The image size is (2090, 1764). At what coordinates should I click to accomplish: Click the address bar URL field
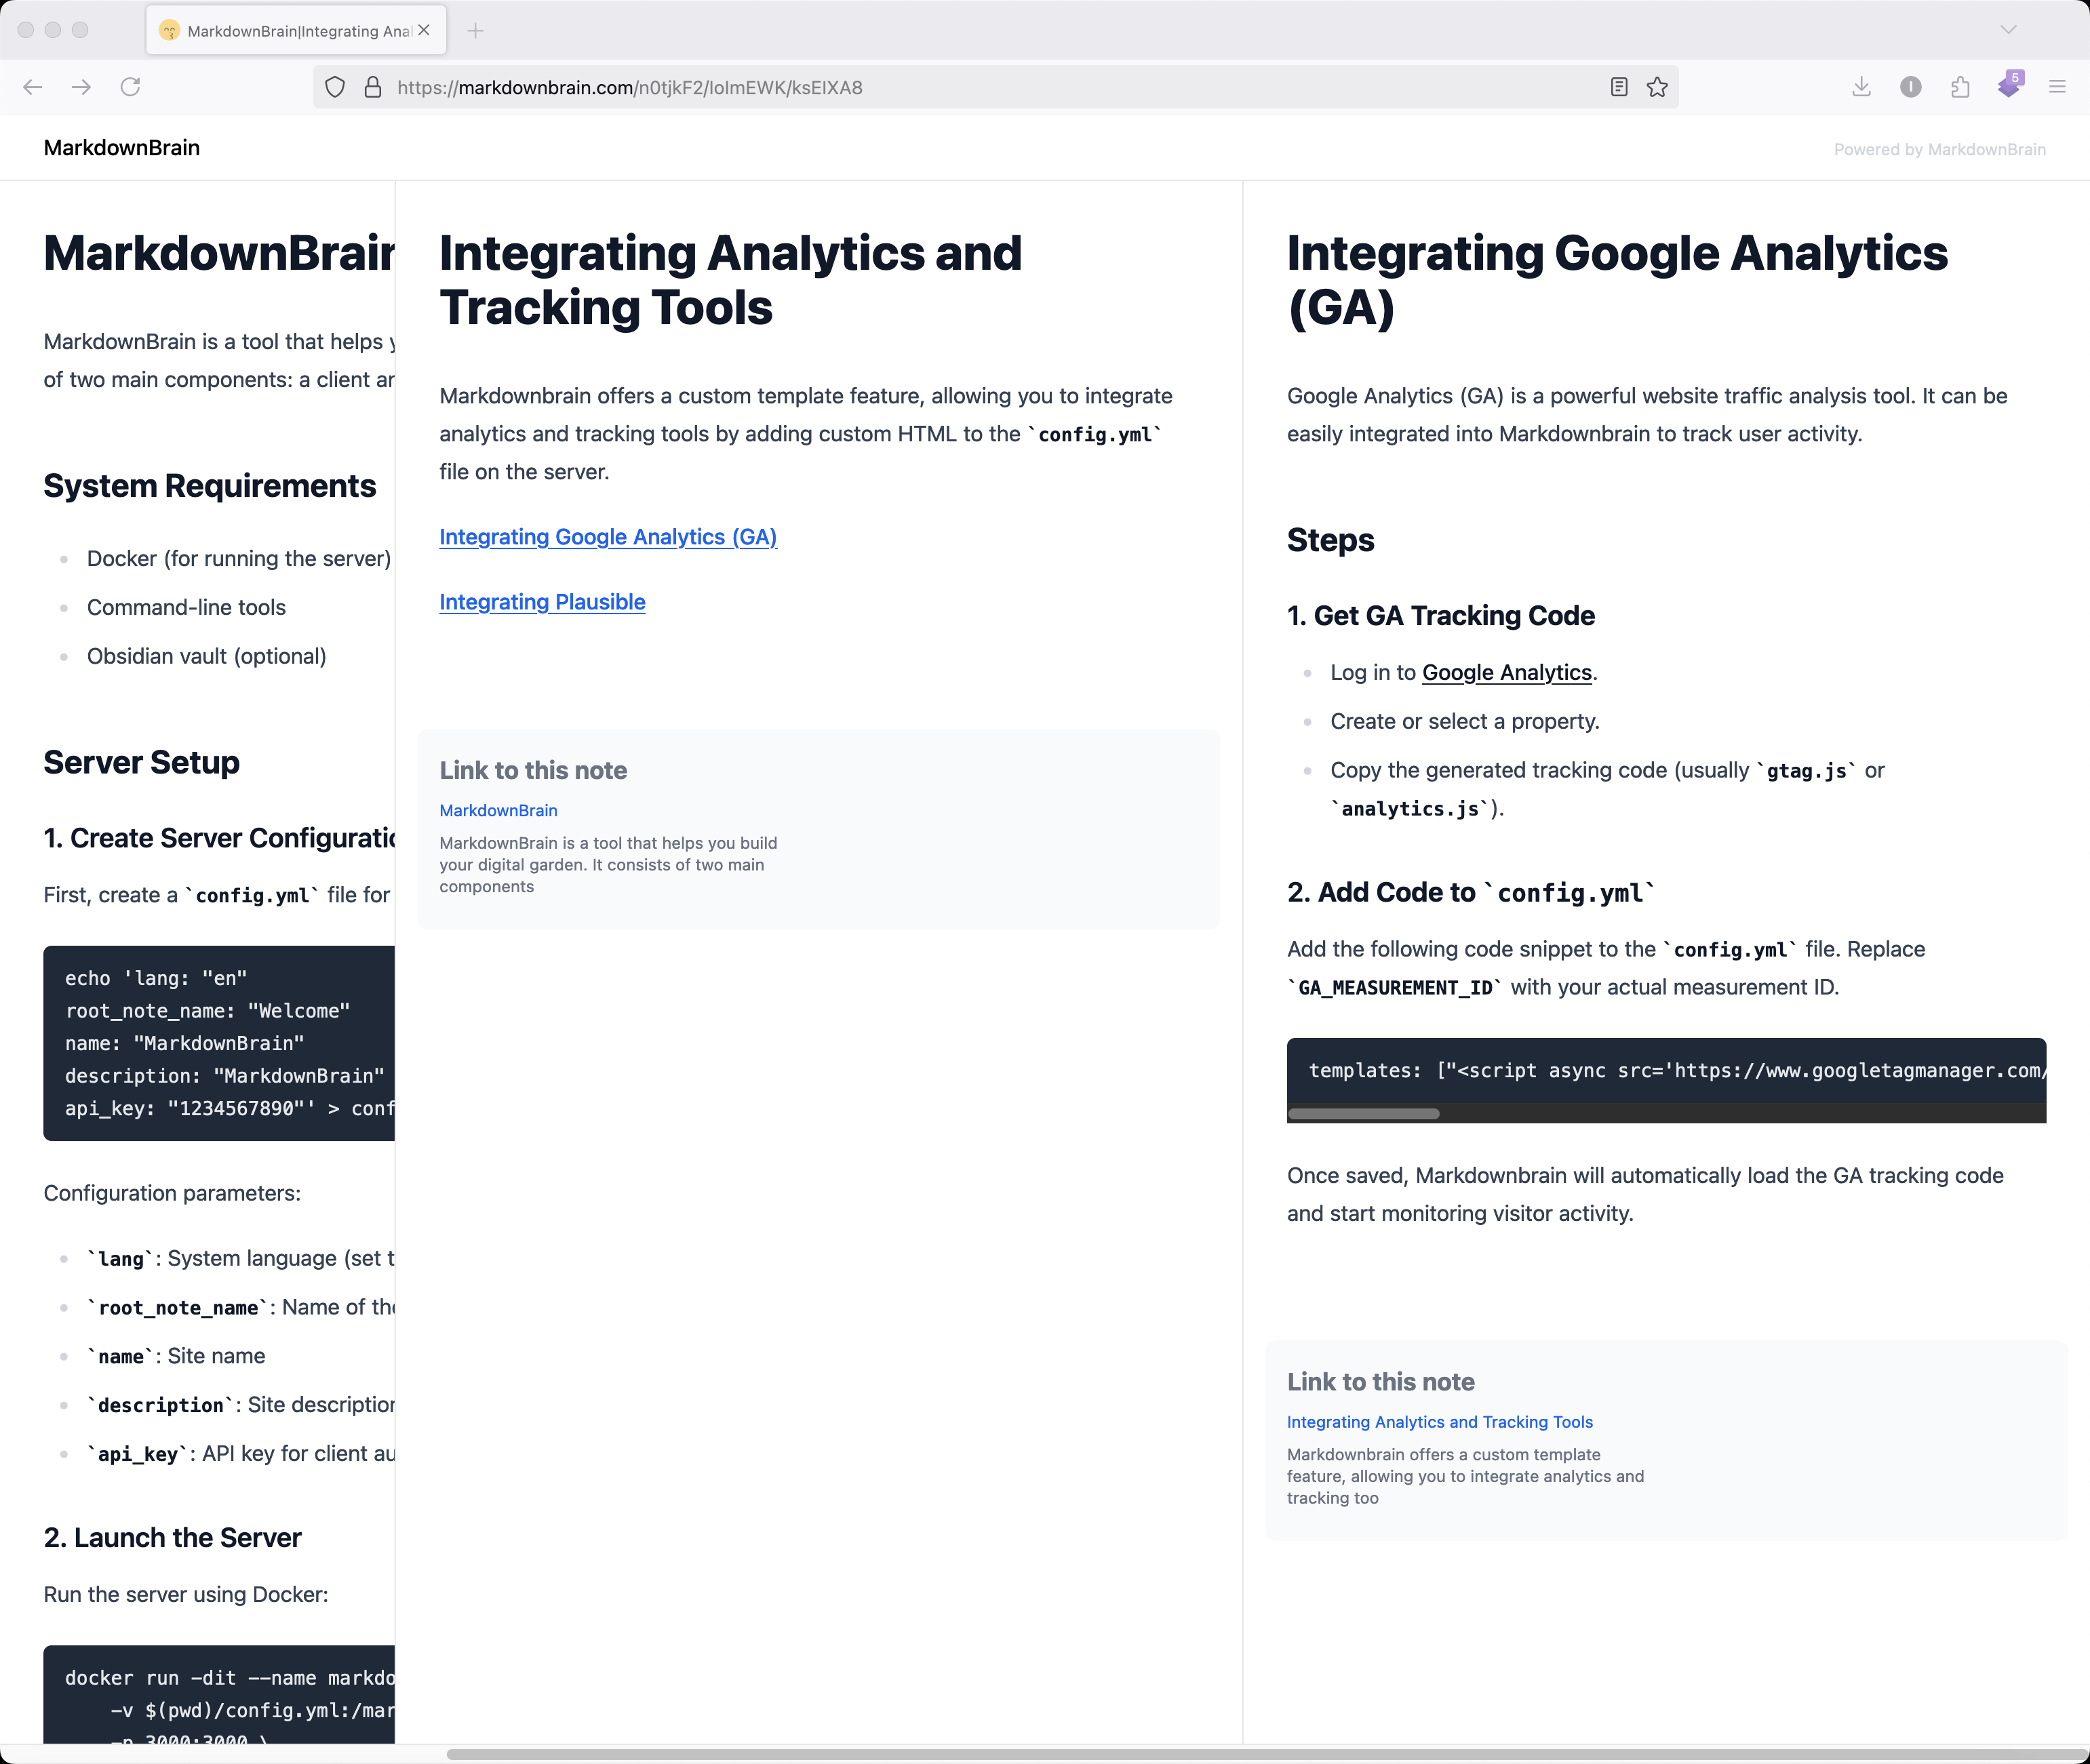[995, 87]
